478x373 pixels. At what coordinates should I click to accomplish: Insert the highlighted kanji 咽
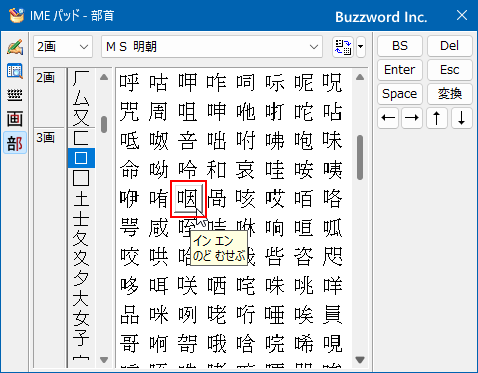coord(188,199)
